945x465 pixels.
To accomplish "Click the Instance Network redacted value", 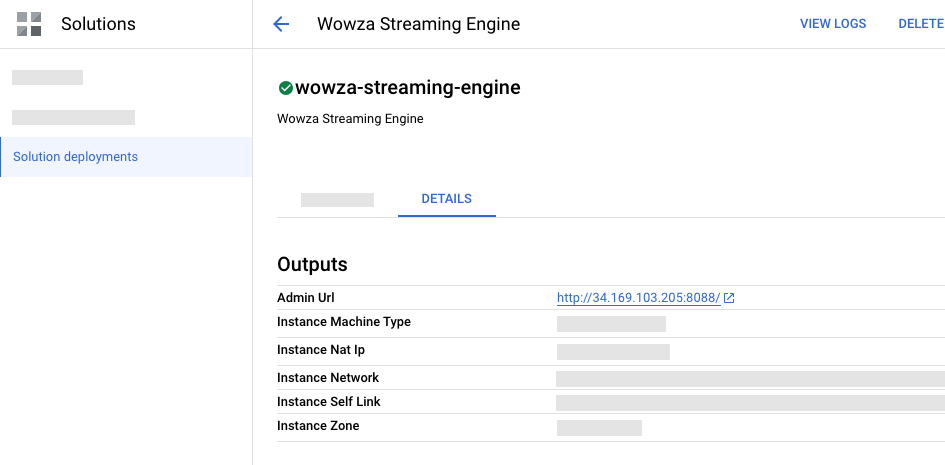I will (750, 379).
